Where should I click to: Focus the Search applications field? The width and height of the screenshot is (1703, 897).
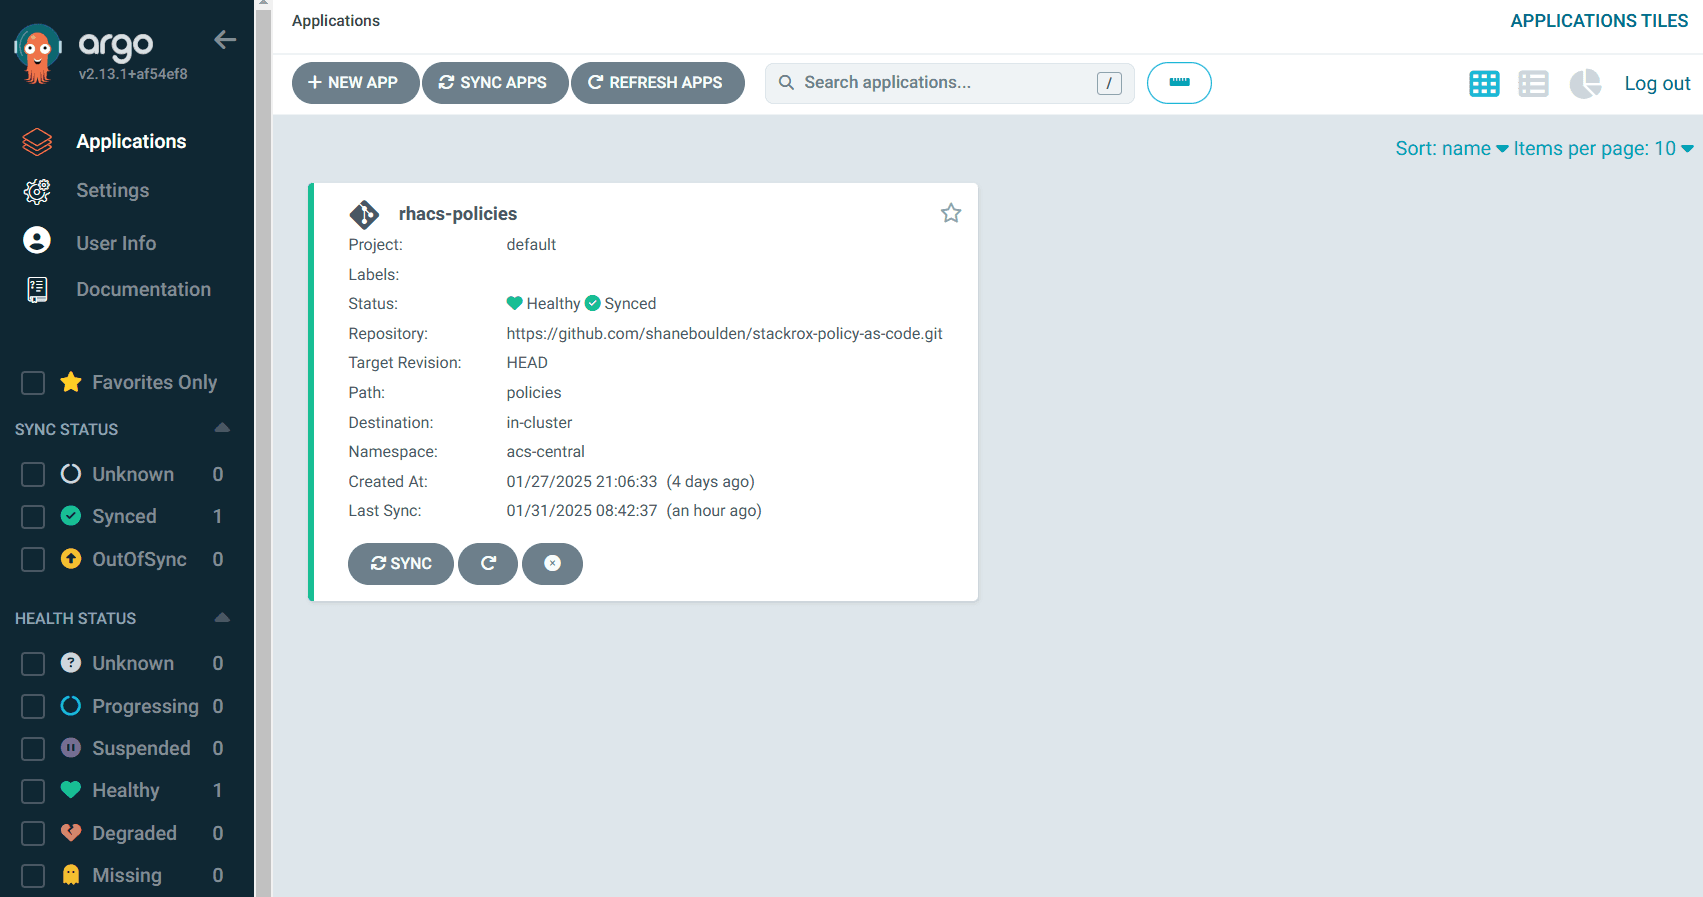(x=949, y=83)
